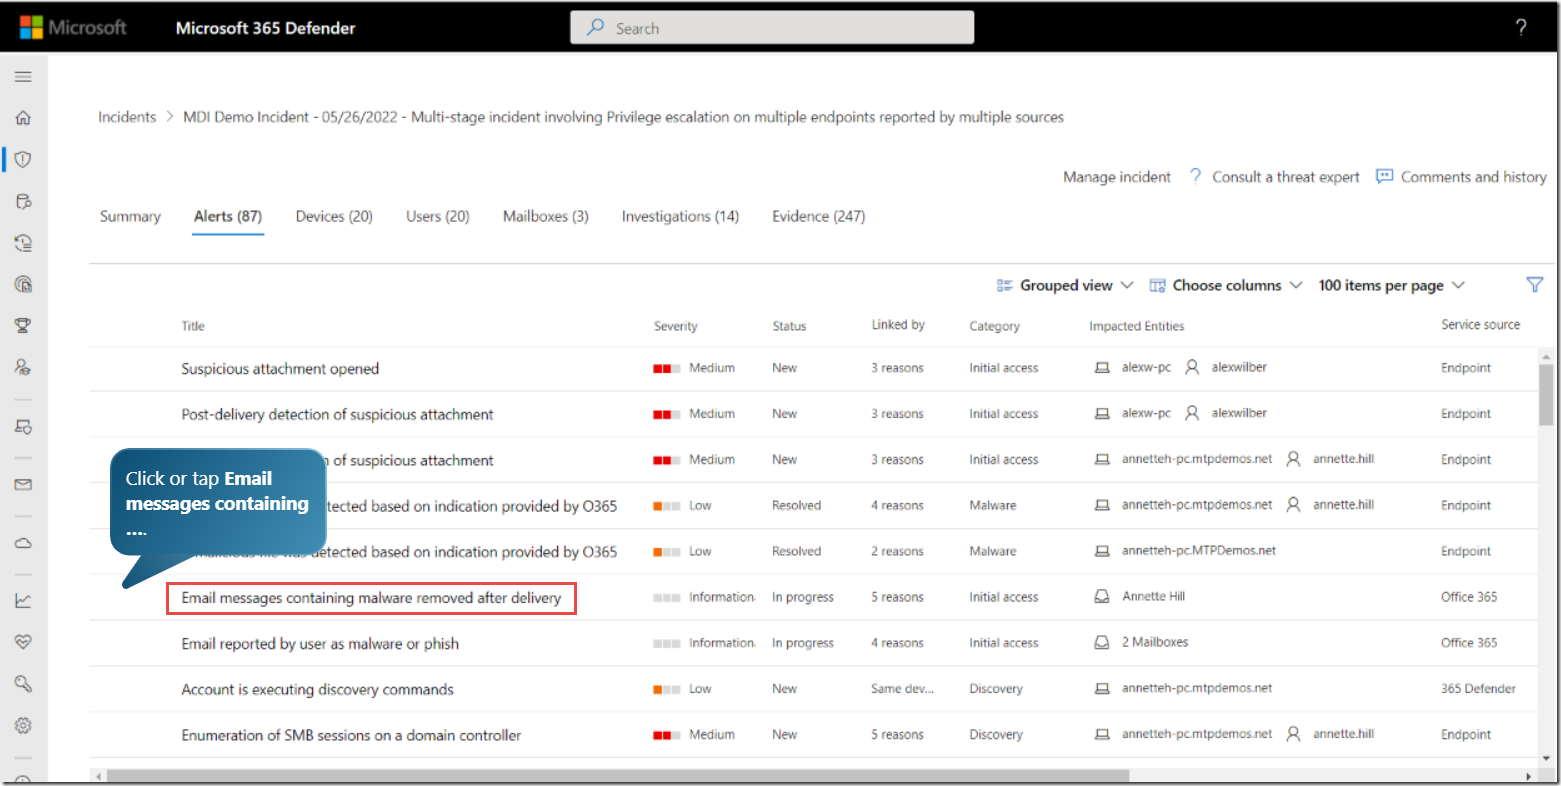Click "Same dev..." linked by cell
Image resolution: width=1561 pixels, height=786 pixels.
(902, 689)
